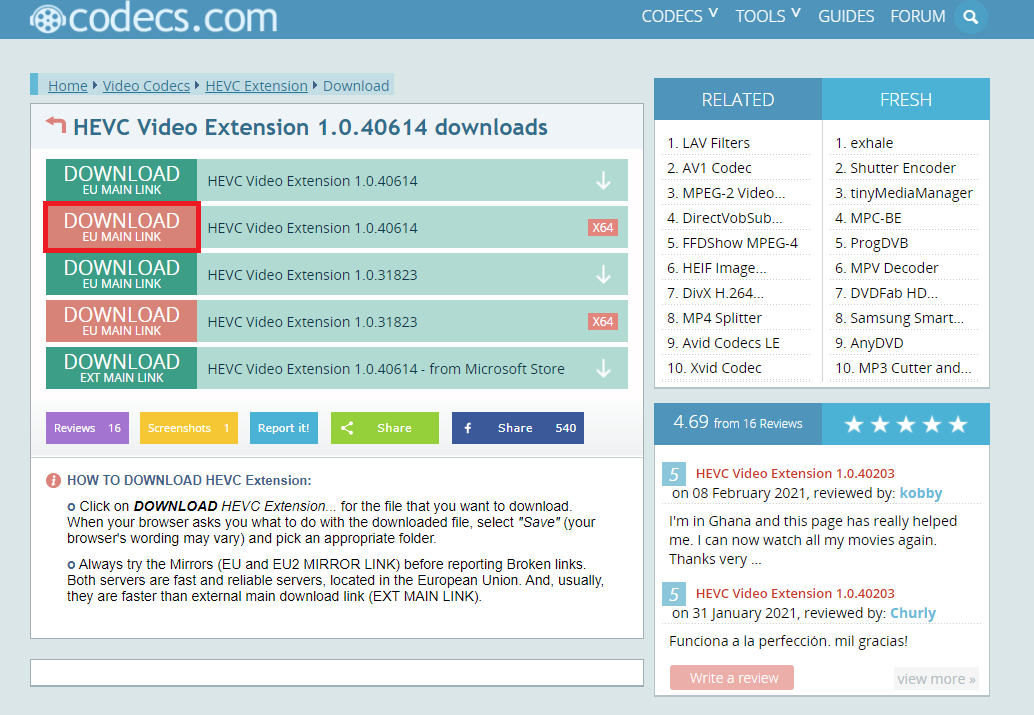Open reviewer kobby's profile link

point(921,493)
